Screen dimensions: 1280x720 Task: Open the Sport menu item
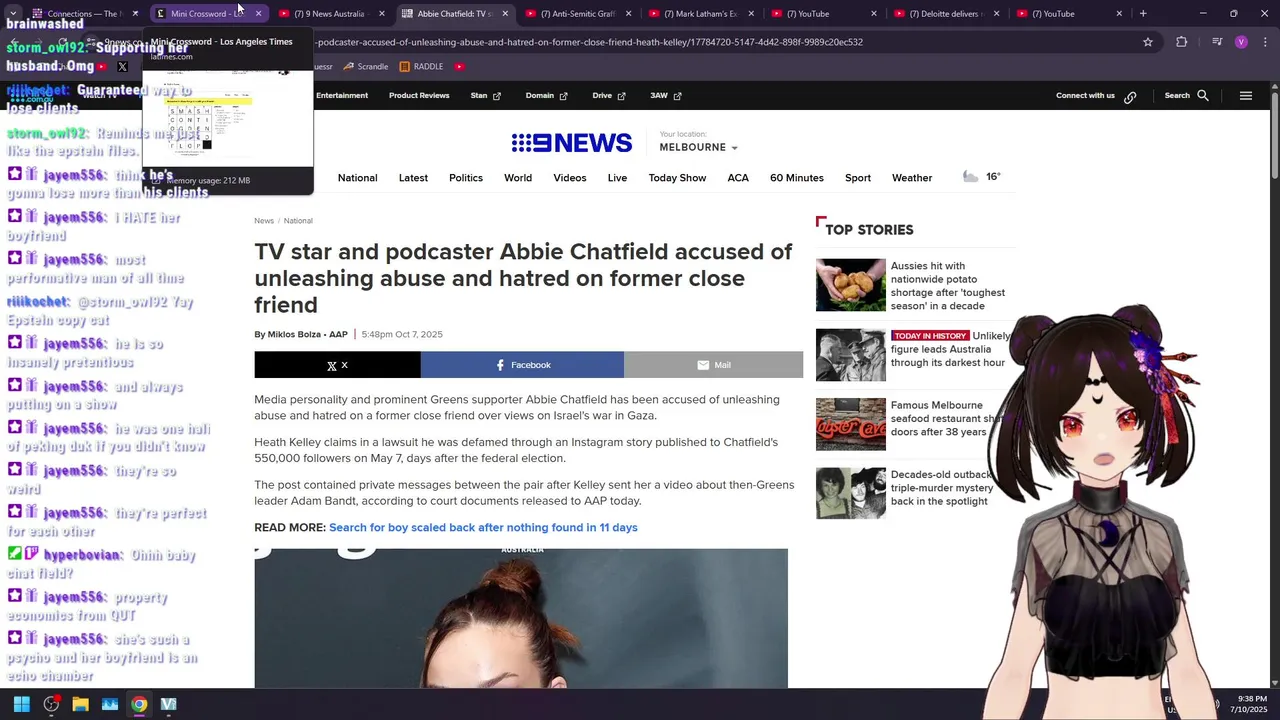coord(858,178)
